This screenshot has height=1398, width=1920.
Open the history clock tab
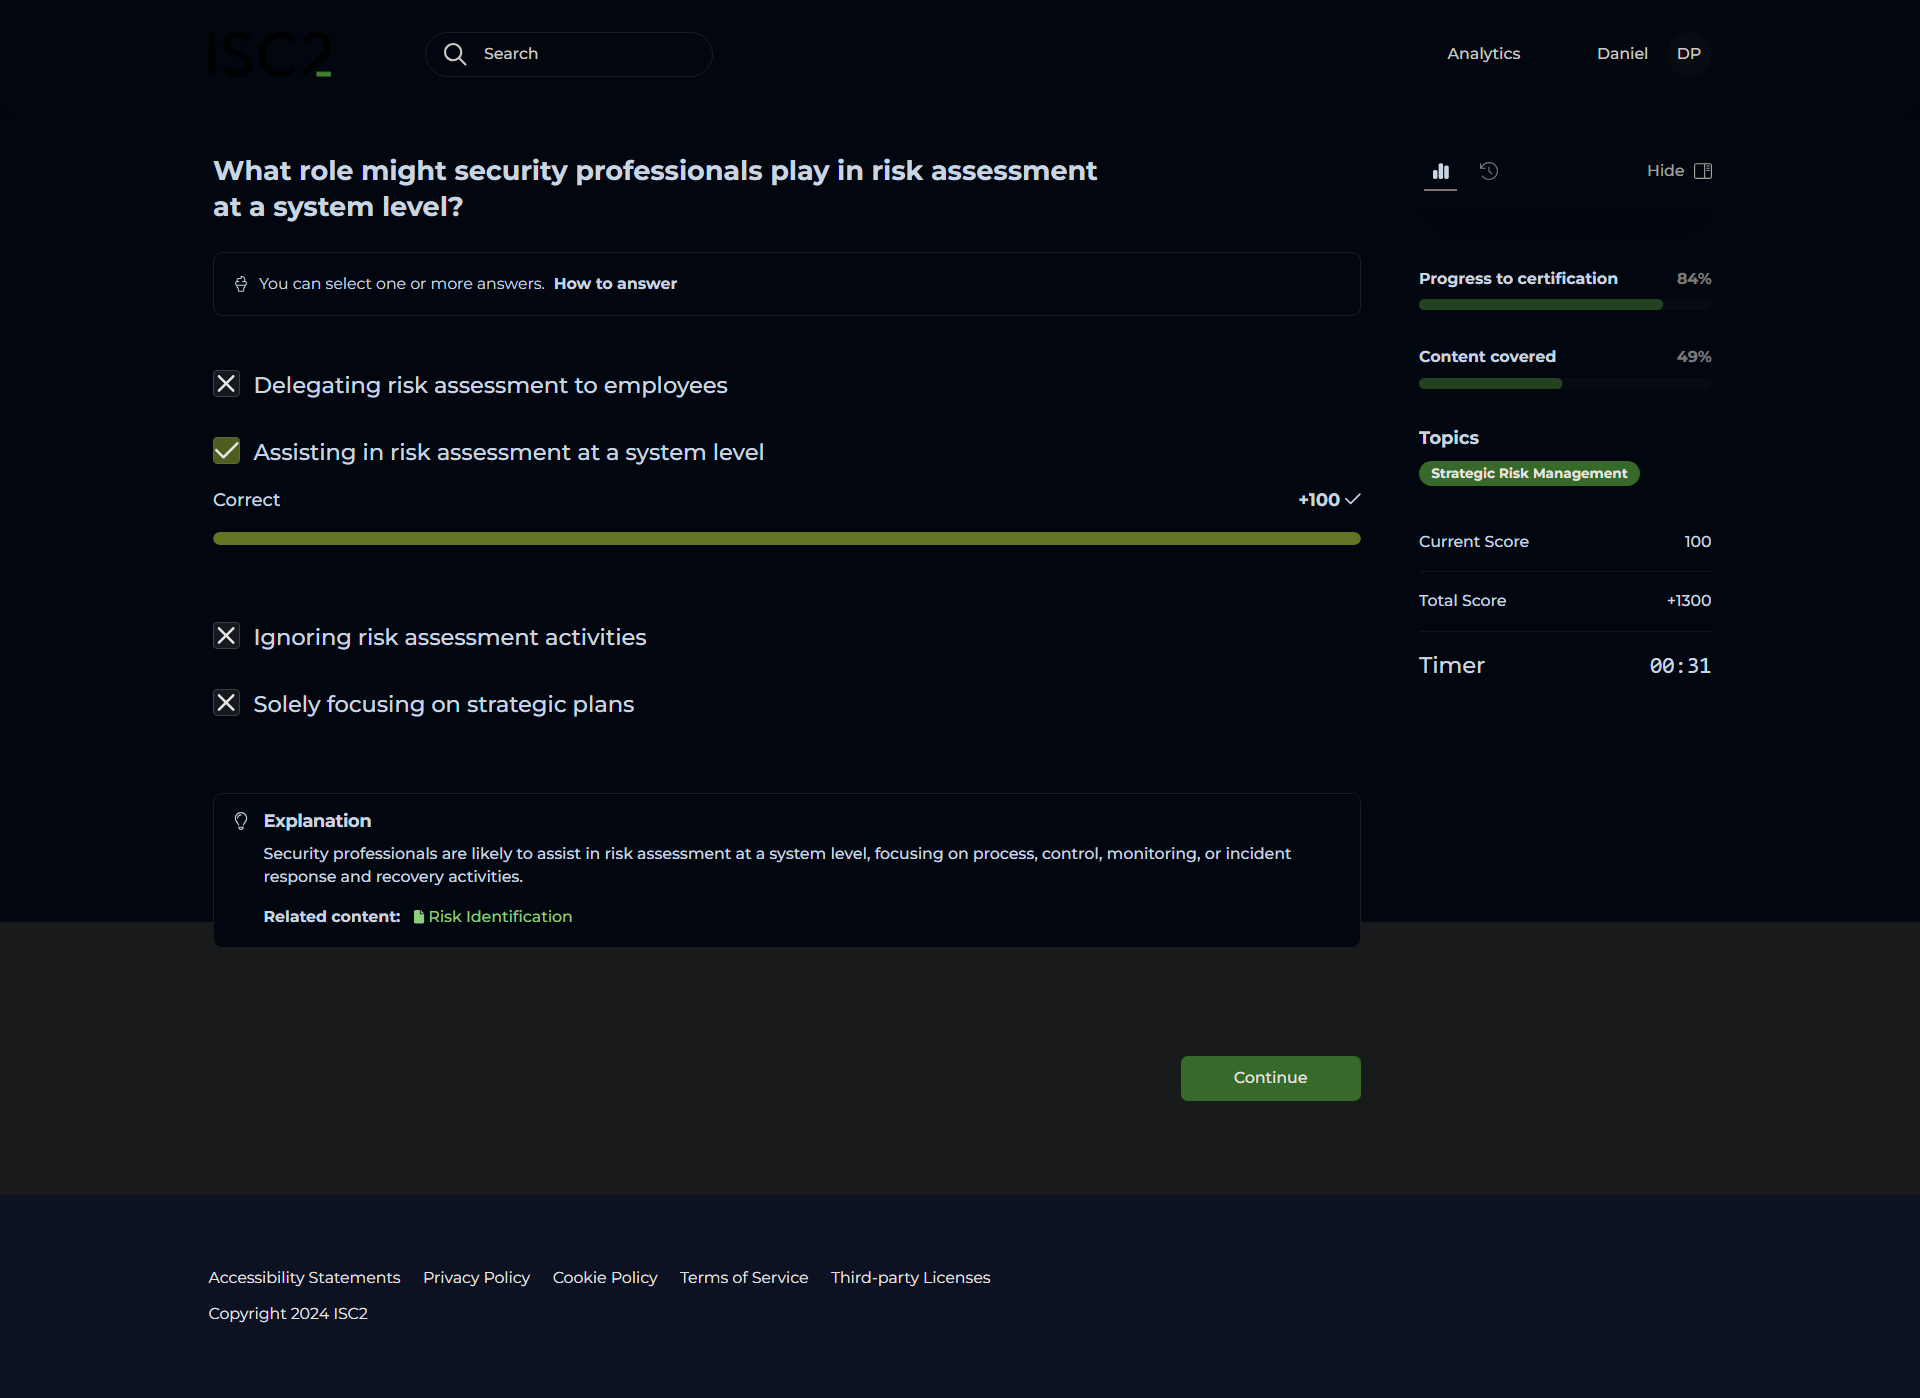click(1489, 171)
